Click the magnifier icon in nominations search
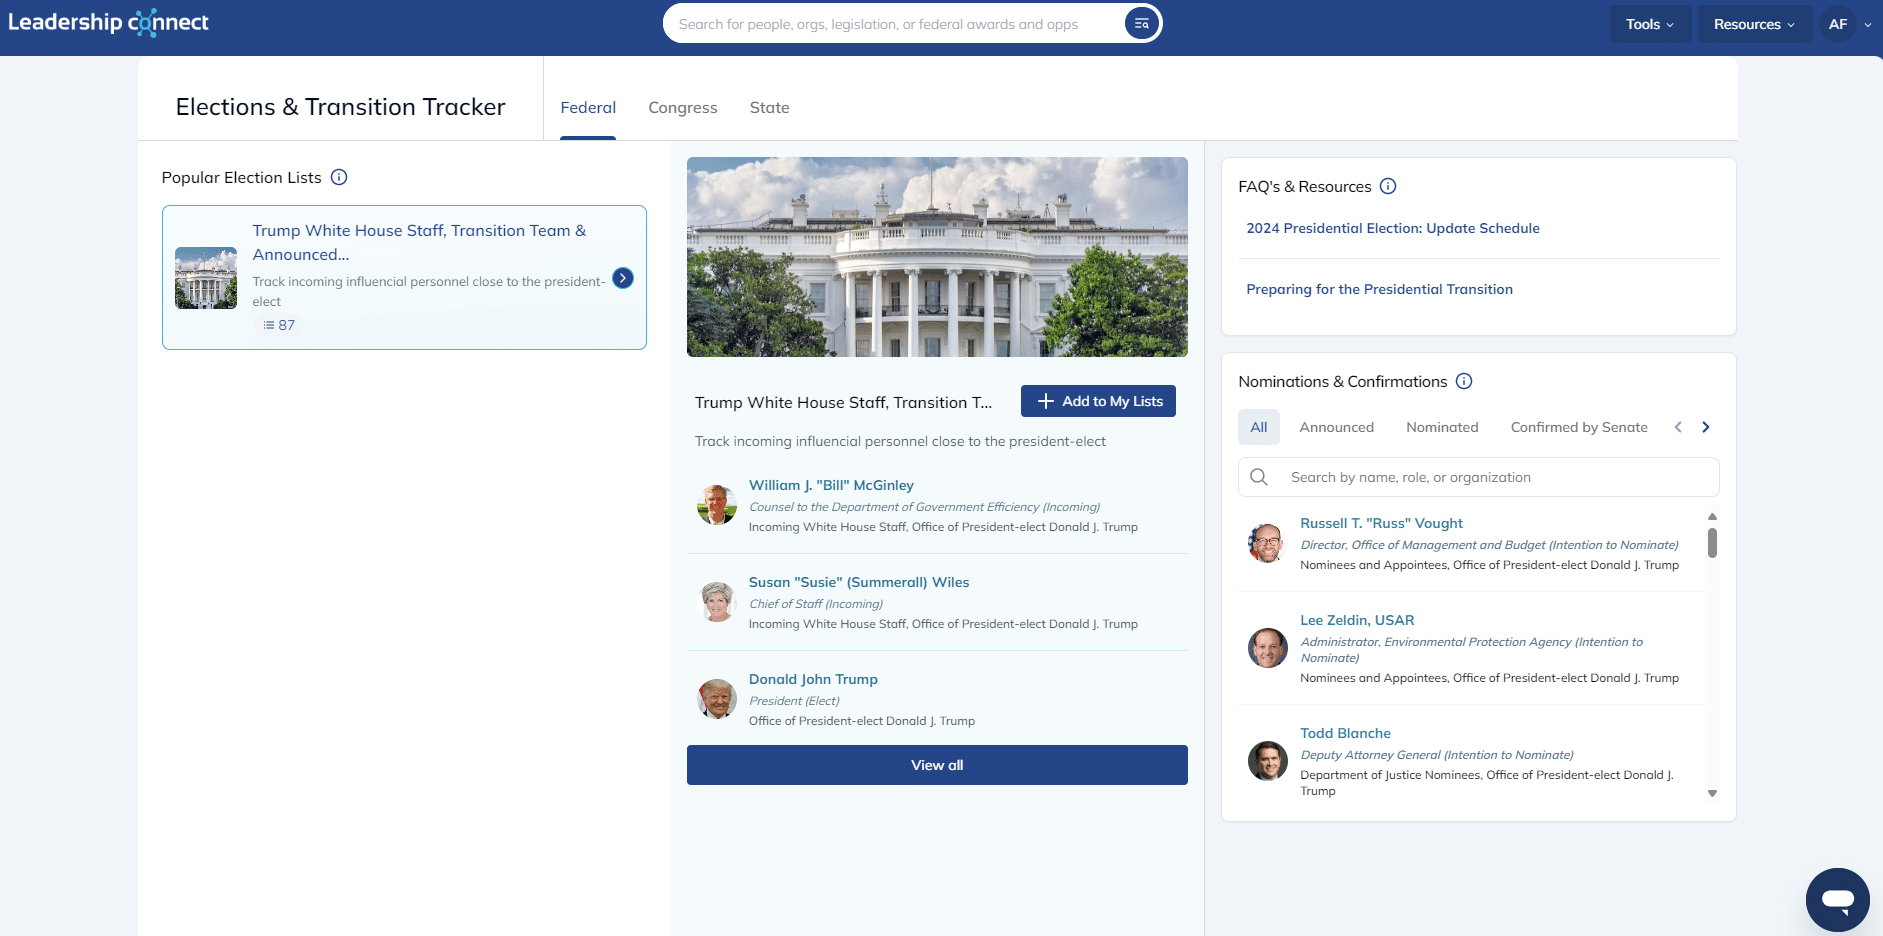The image size is (1883, 936). click(1259, 477)
